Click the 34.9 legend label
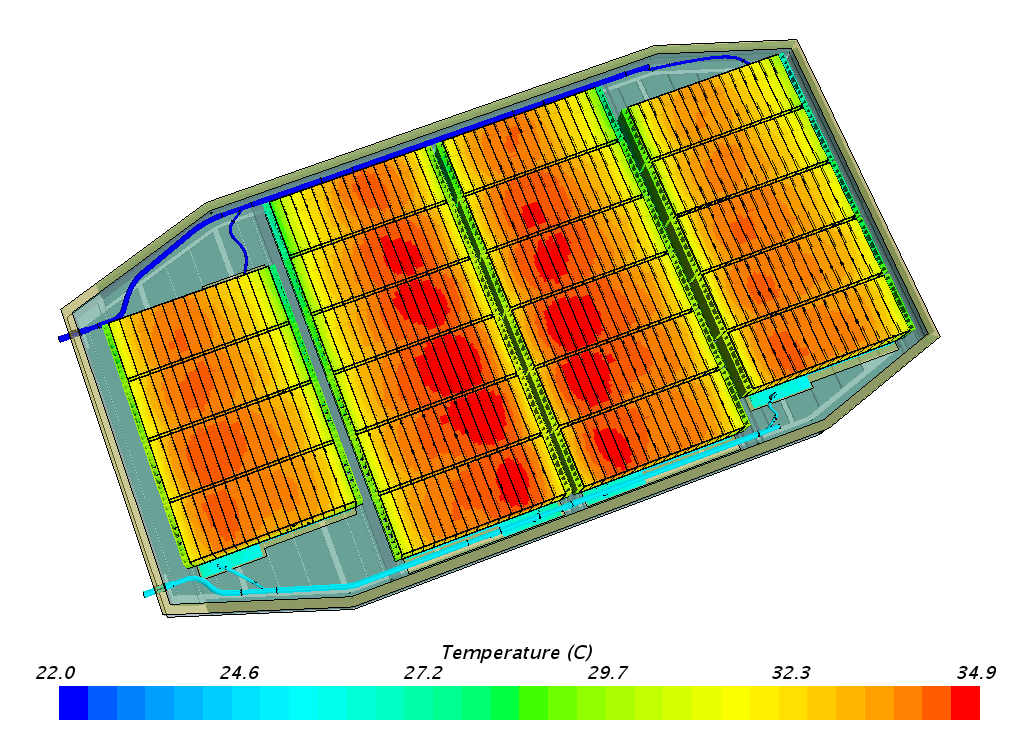Viewport: 1020px width, 743px height. (976, 673)
